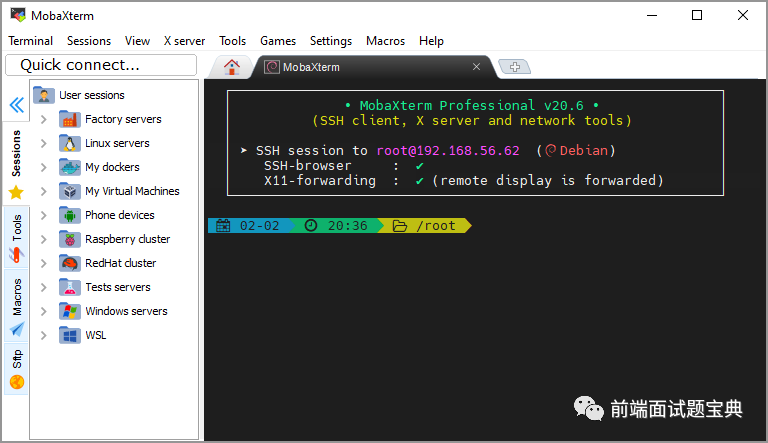Maximize the MobaXterm window
The image size is (768, 443).
[696, 15]
